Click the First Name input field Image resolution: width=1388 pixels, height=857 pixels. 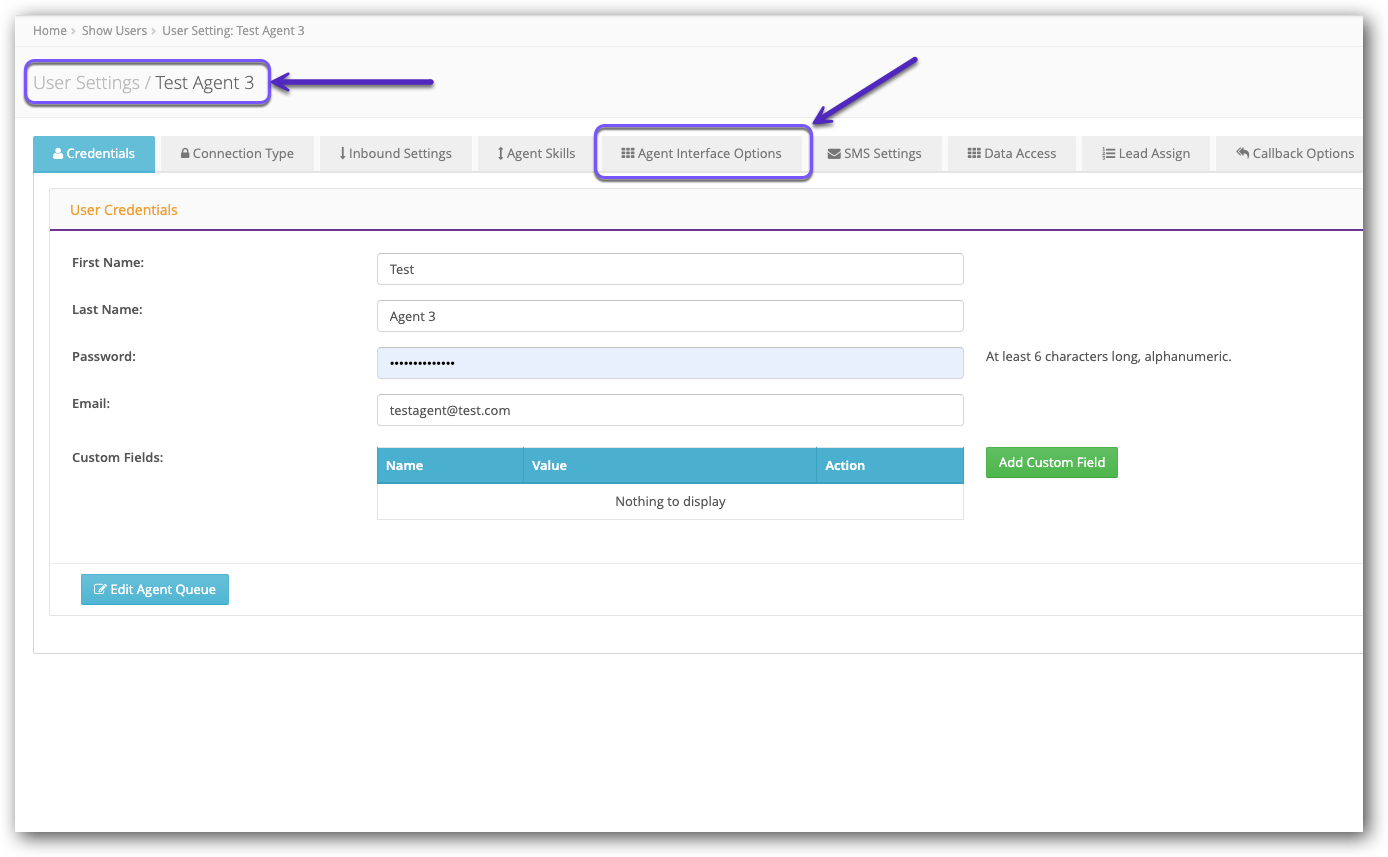coord(670,269)
